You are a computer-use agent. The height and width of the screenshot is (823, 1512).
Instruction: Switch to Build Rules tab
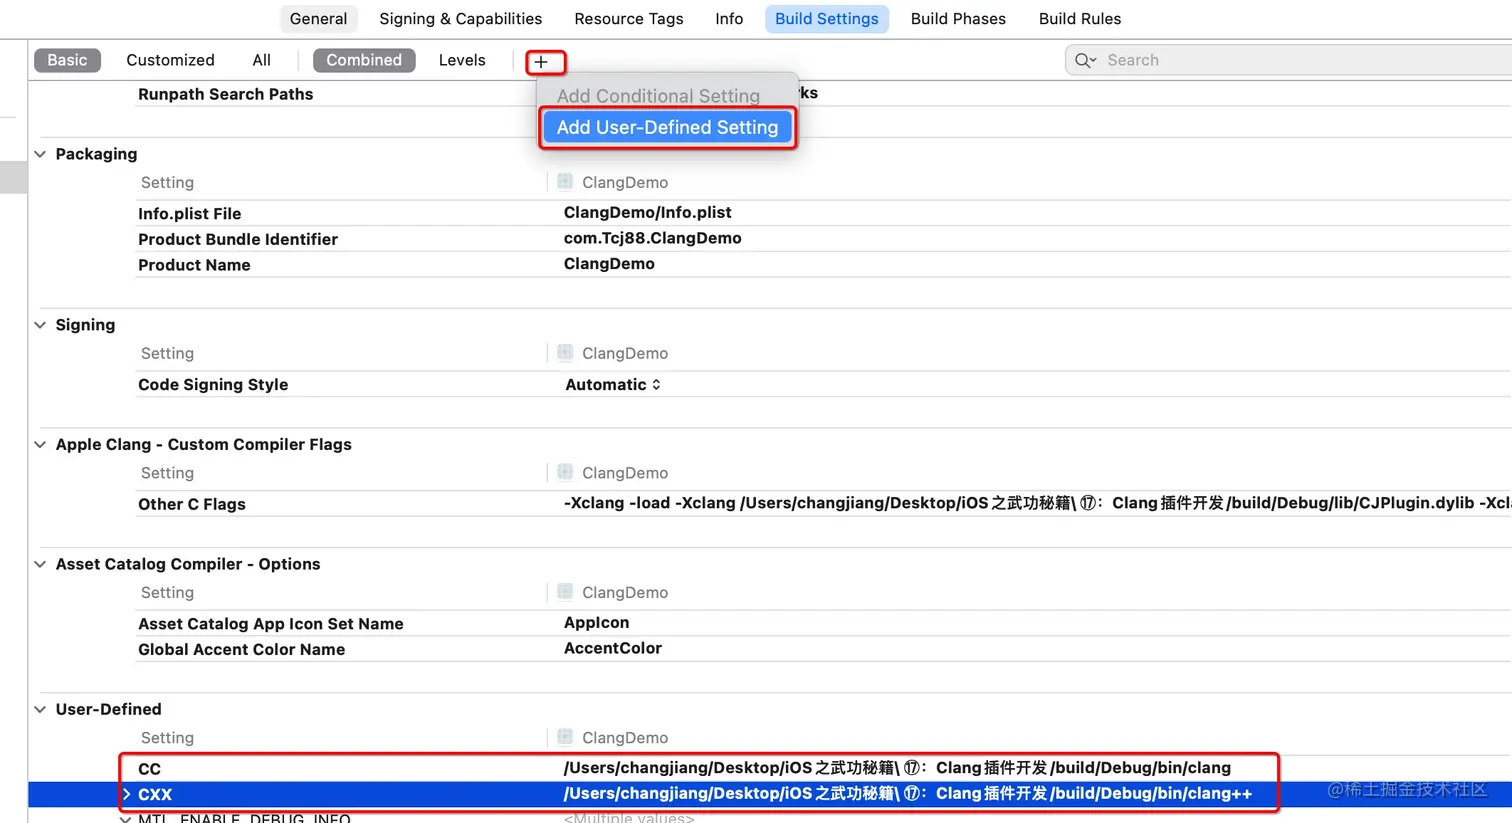pos(1080,19)
